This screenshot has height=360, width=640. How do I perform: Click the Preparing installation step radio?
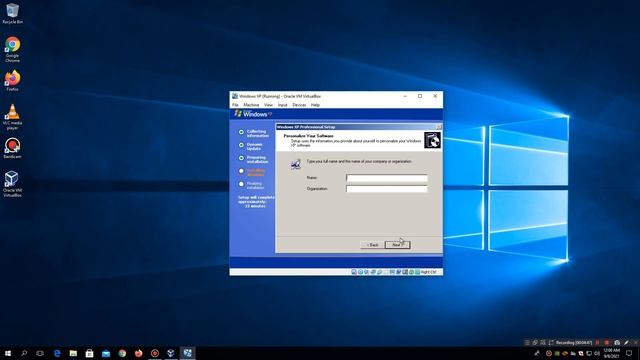(x=241, y=158)
